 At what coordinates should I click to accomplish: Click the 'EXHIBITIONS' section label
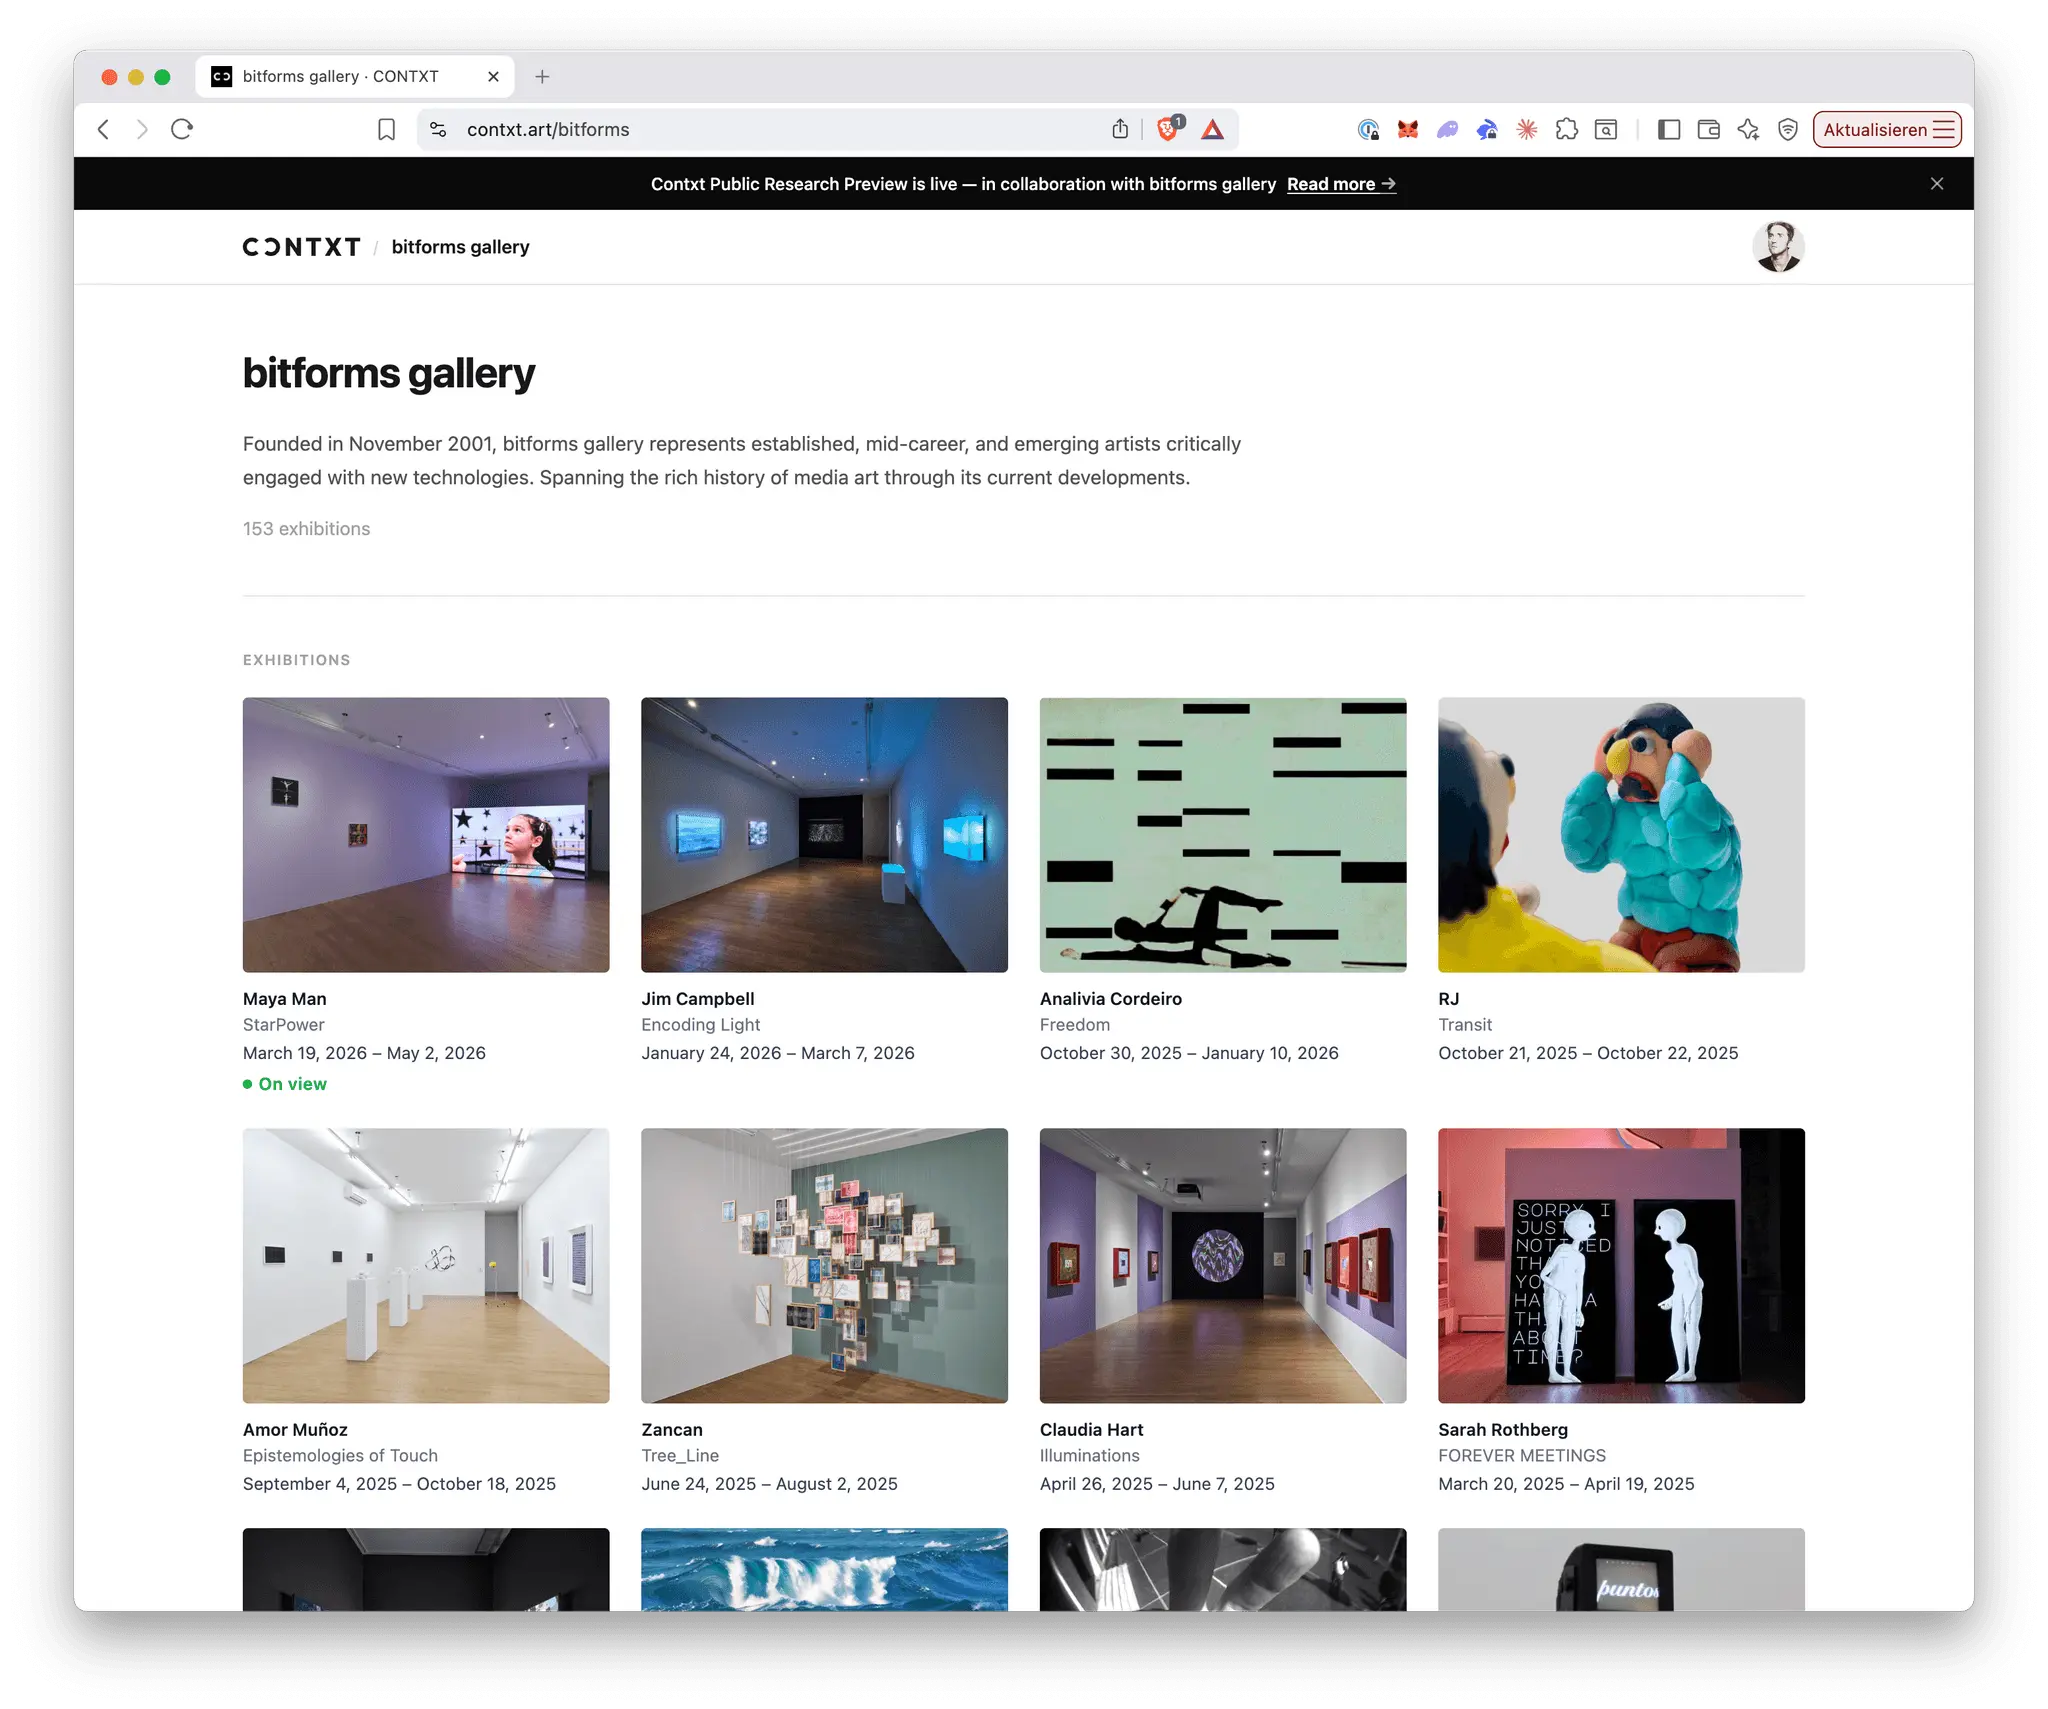point(297,660)
